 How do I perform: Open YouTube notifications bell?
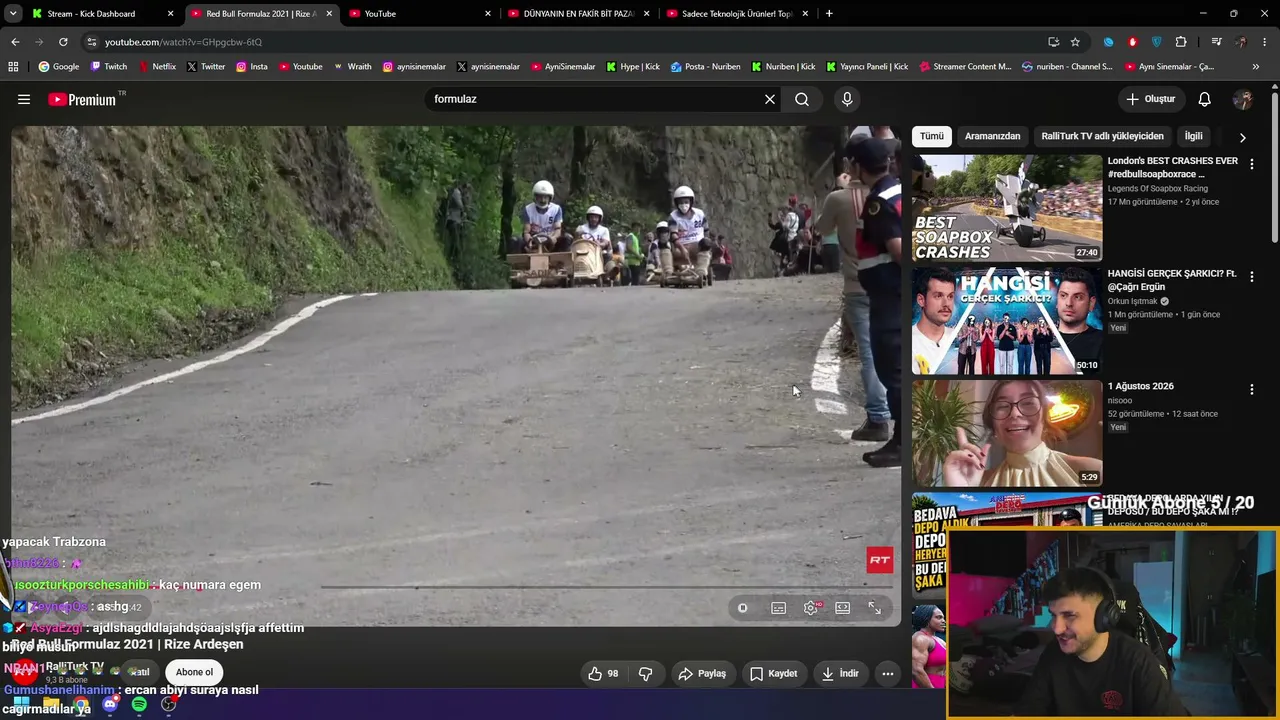pyautogui.click(x=1205, y=99)
